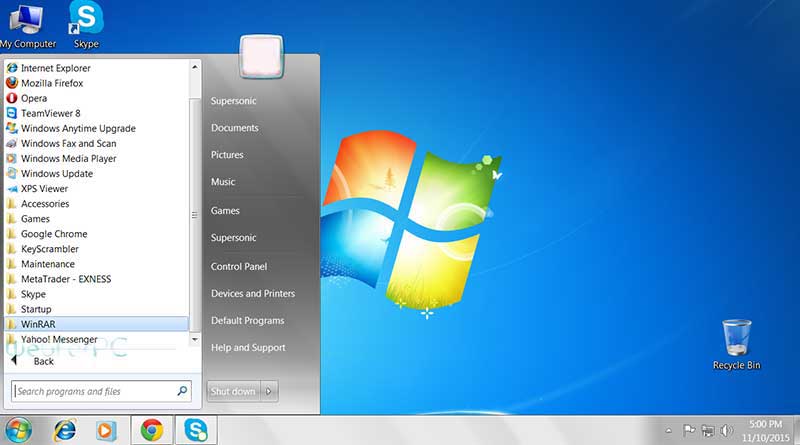
Task: Open the Shut down options arrow
Action: [270, 391]
